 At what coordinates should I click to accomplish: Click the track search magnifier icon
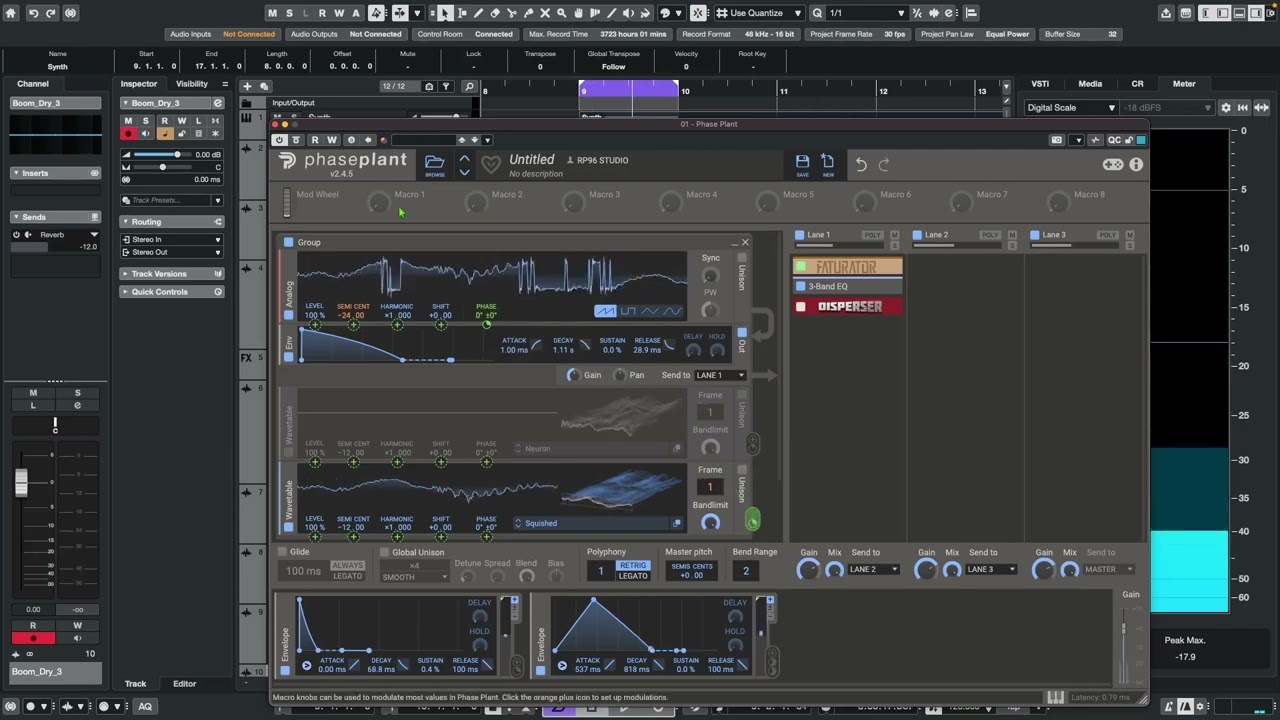pos(468,86)
